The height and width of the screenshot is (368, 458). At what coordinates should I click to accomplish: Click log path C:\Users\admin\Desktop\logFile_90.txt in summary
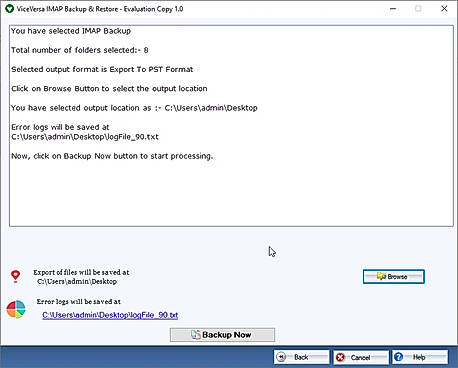(85, 137)
